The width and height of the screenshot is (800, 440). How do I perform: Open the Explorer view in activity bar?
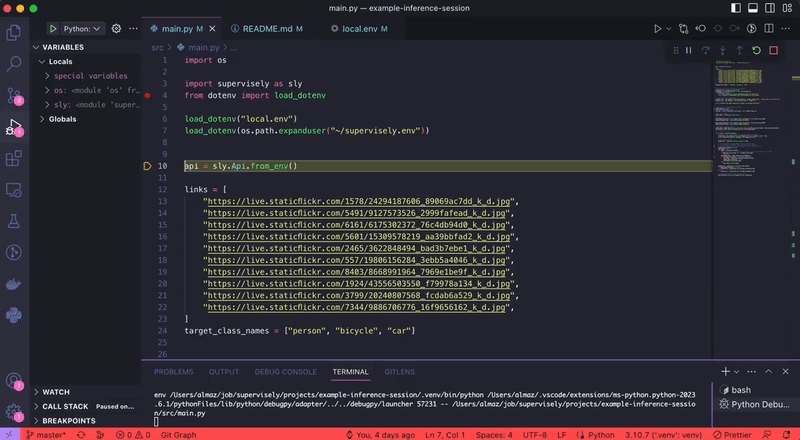[14, 33]
